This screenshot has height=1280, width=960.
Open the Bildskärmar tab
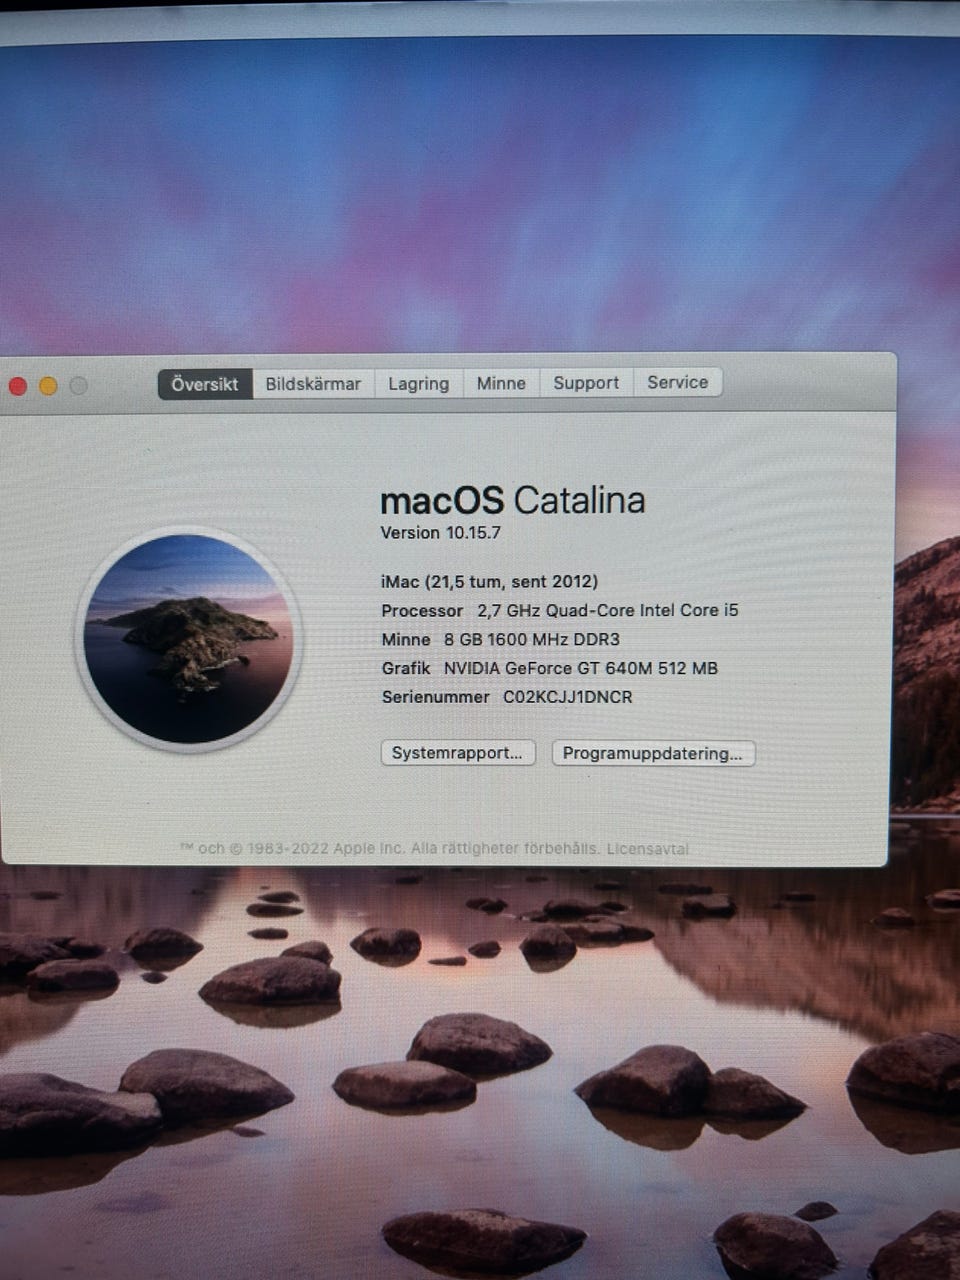point(313,384)
